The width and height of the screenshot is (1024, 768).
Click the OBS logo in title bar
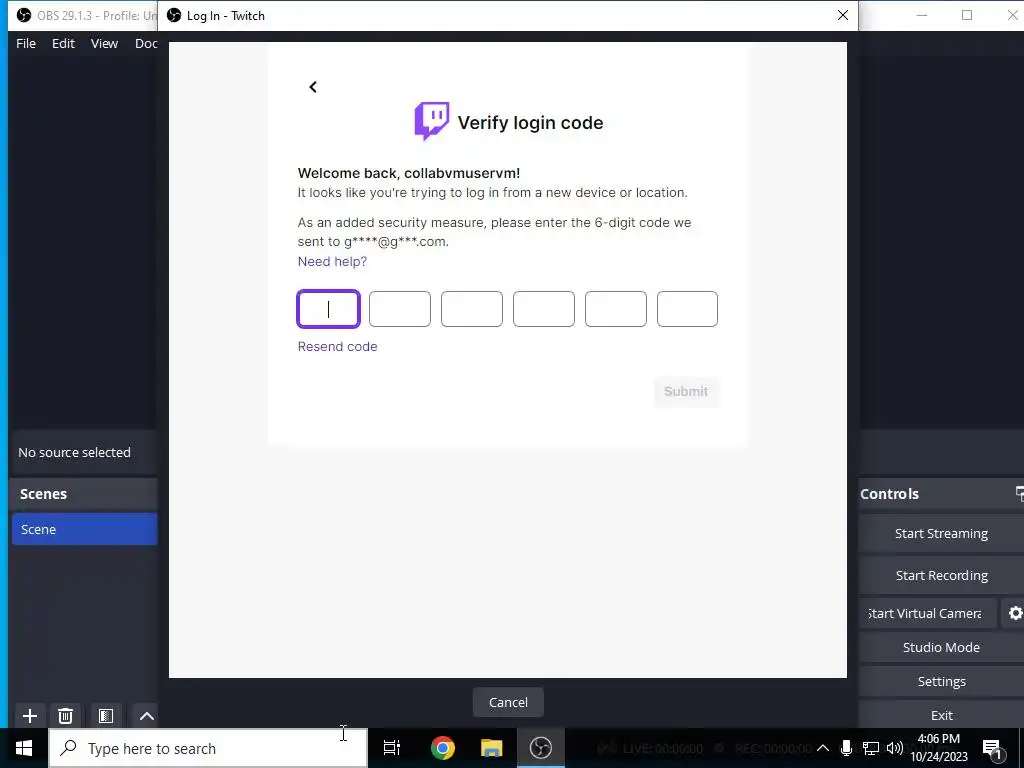pyautogui.click(x=24, y=15)
